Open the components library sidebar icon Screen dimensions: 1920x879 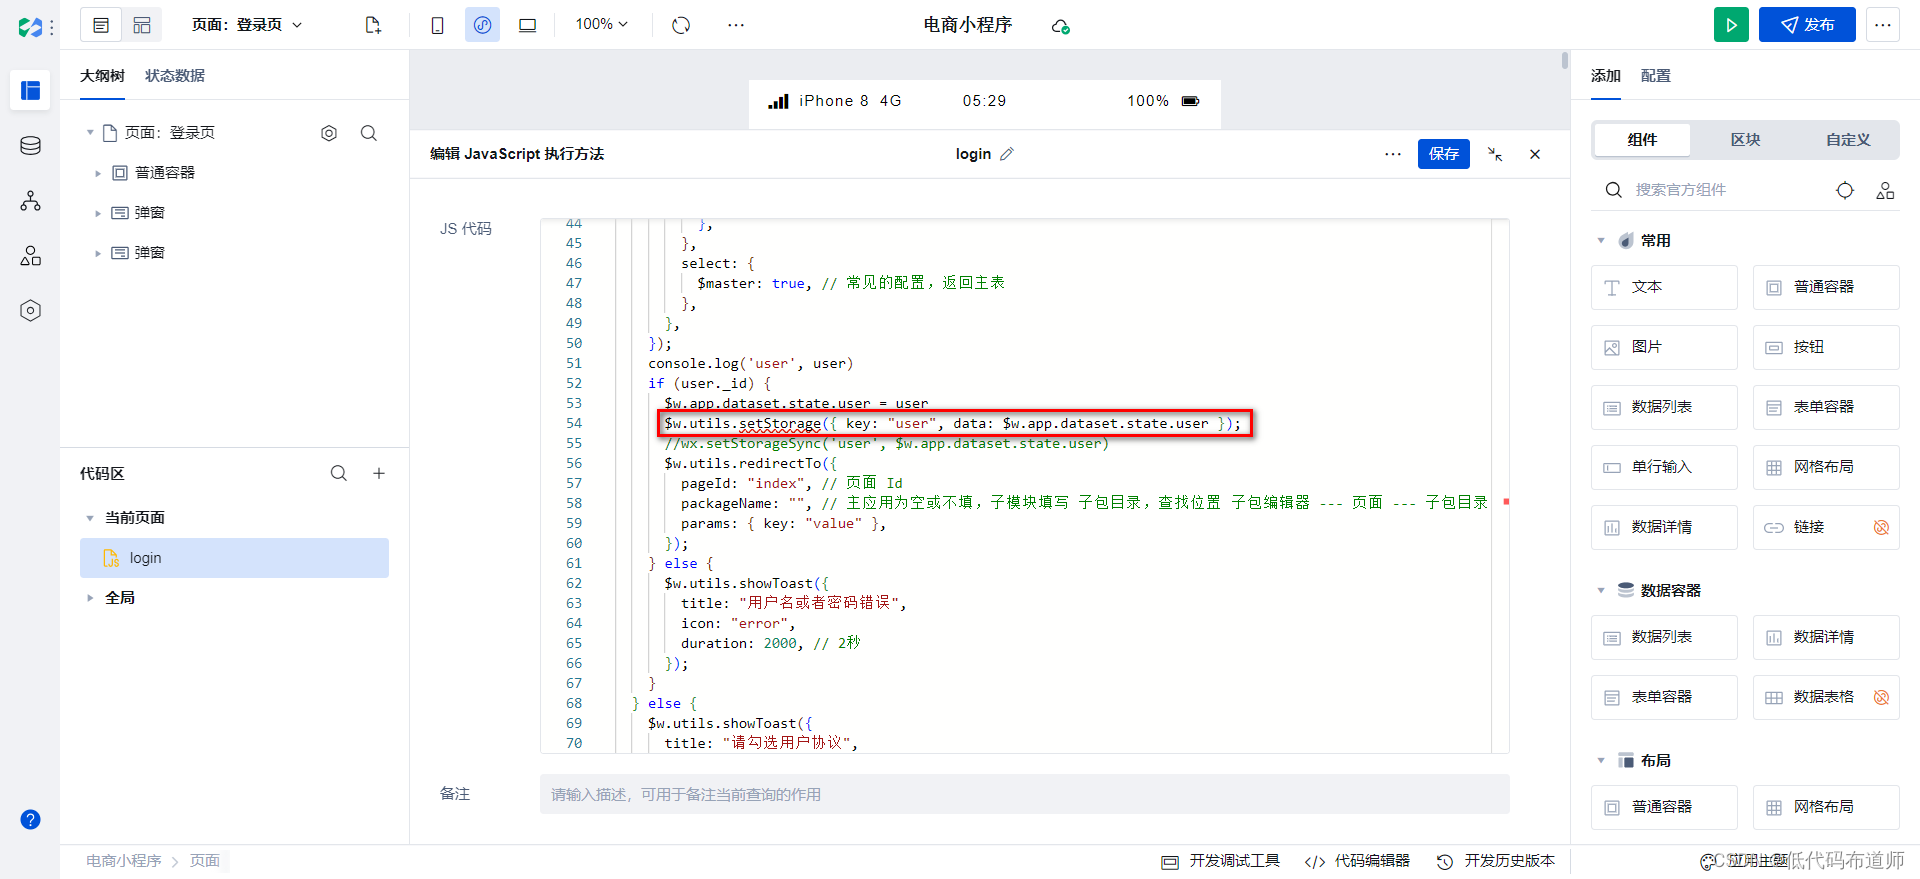click(x=30, y=256)
